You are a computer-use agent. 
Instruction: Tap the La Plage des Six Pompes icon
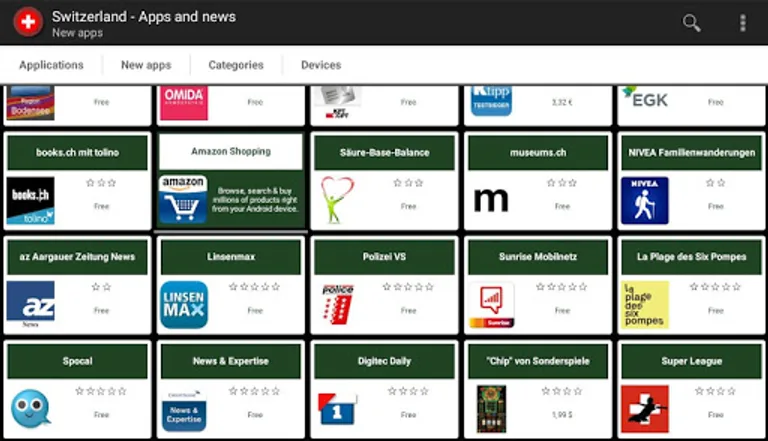pos(645,304)
